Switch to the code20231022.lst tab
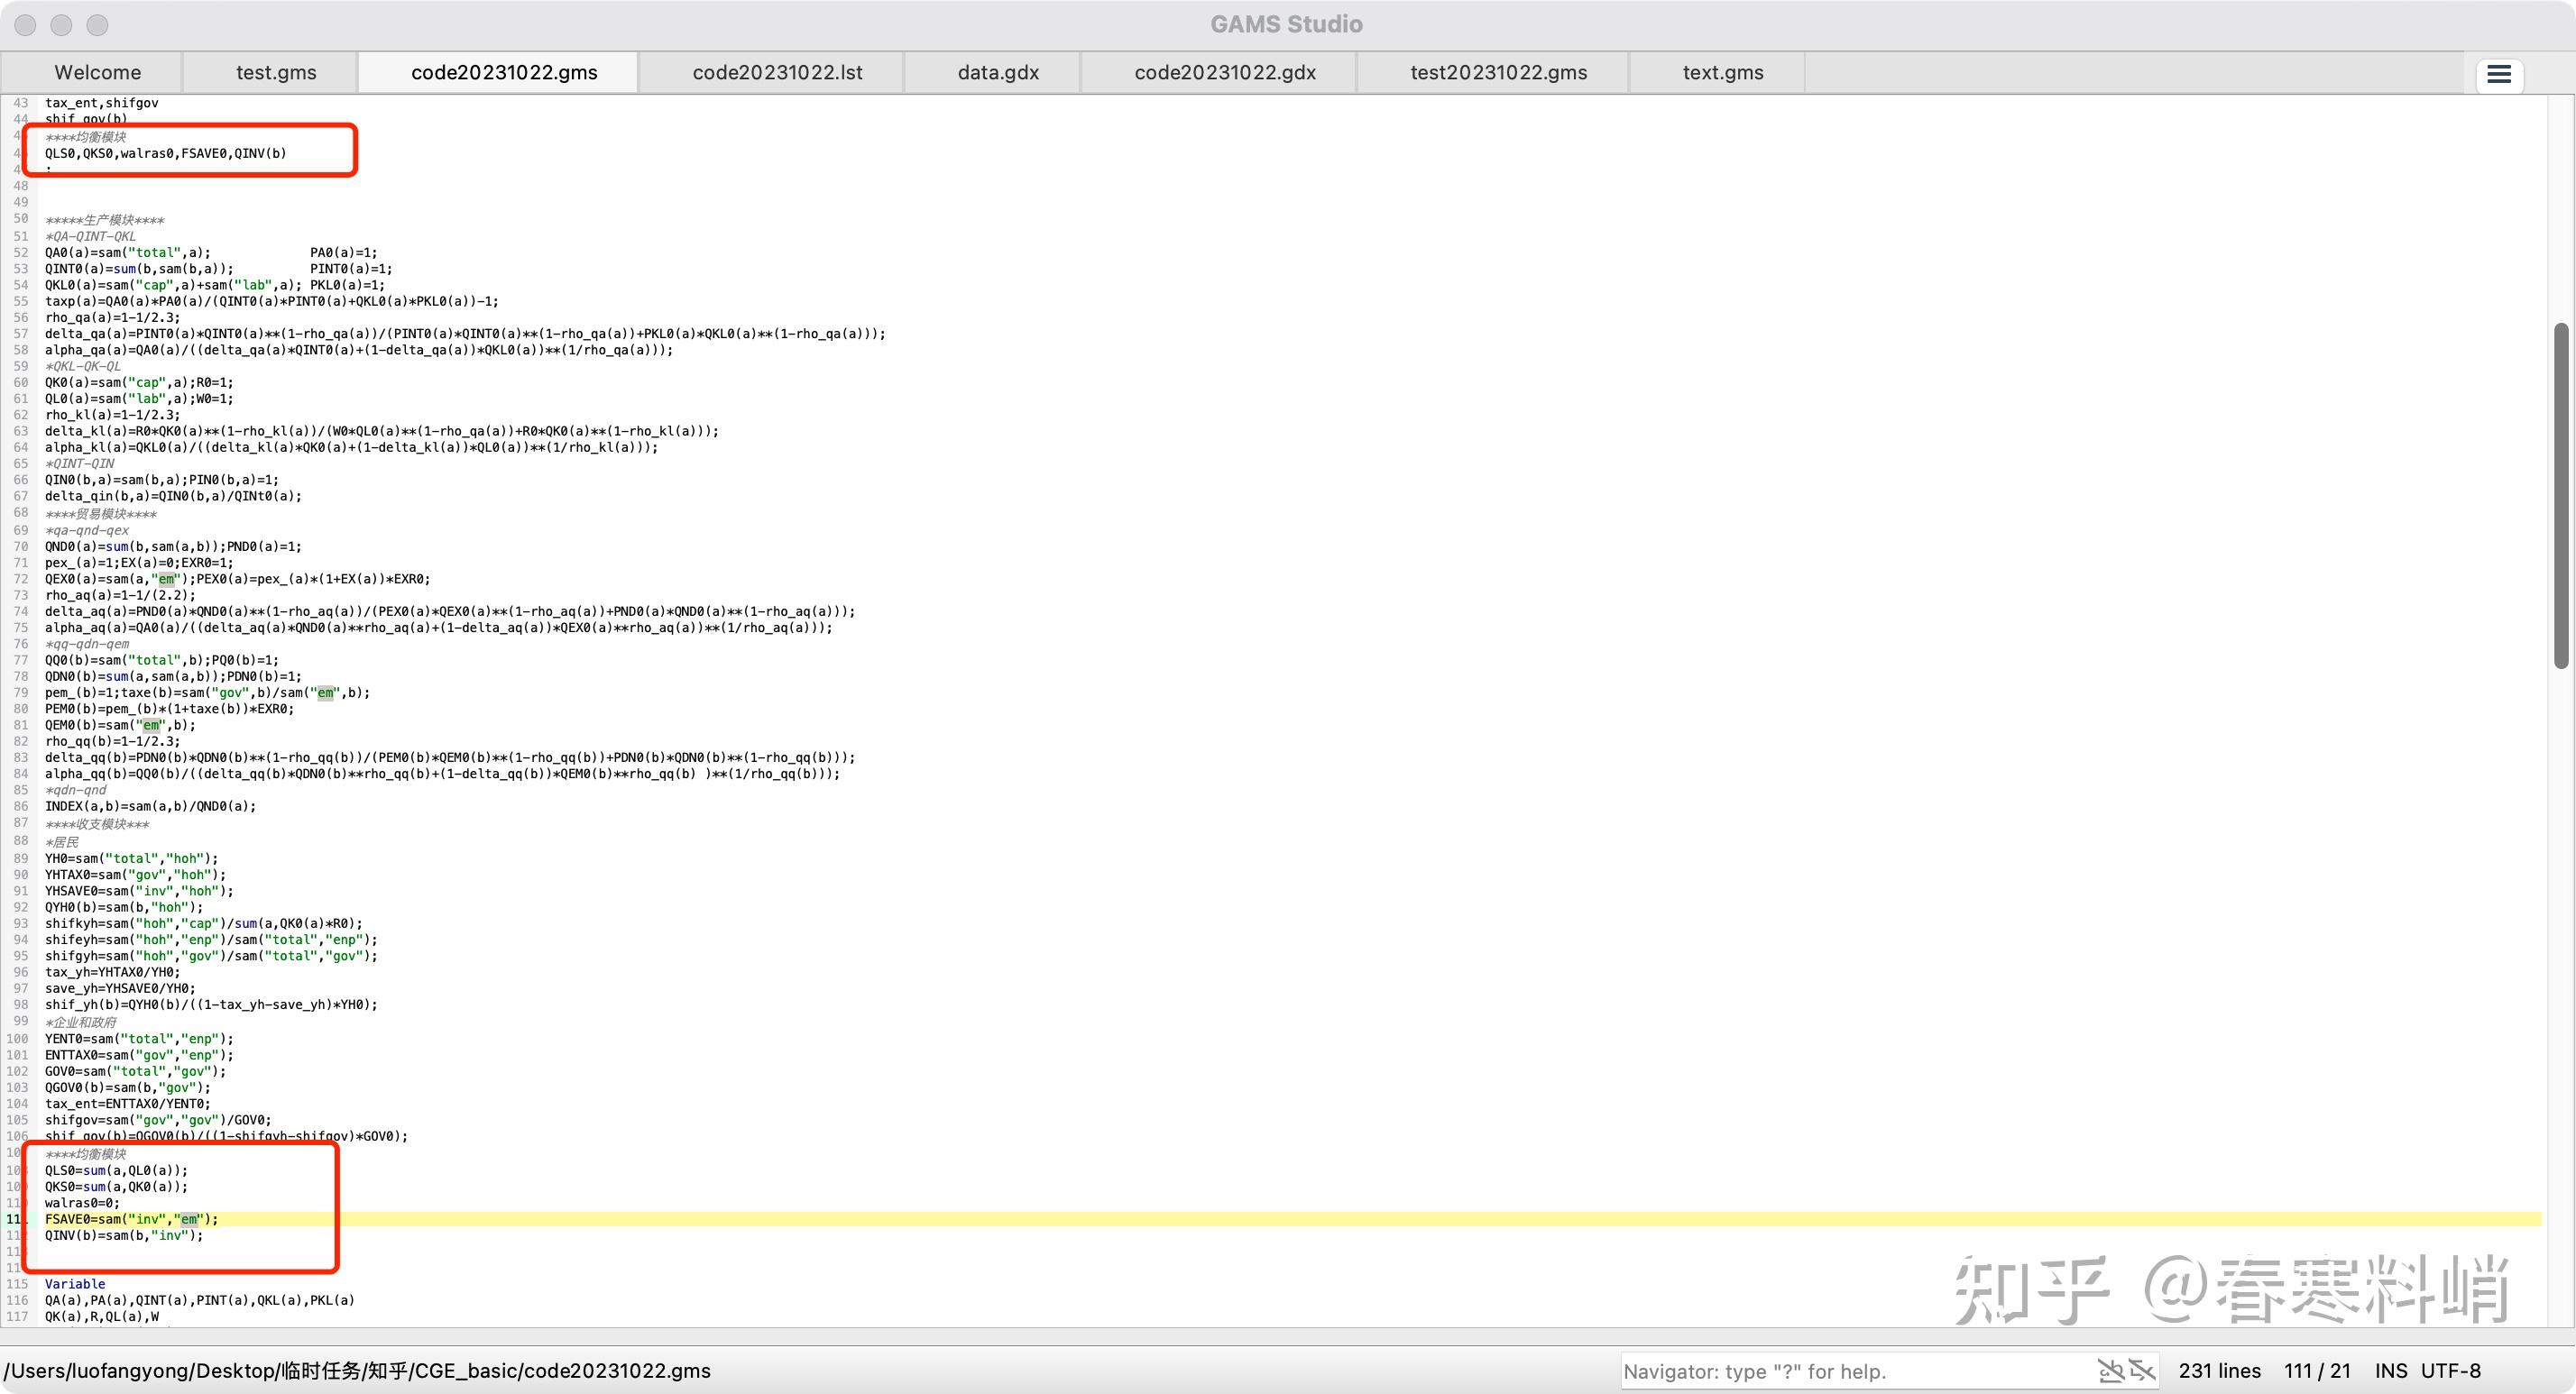Screen dimensions: 2576x1394 click(x=777, y=72)
